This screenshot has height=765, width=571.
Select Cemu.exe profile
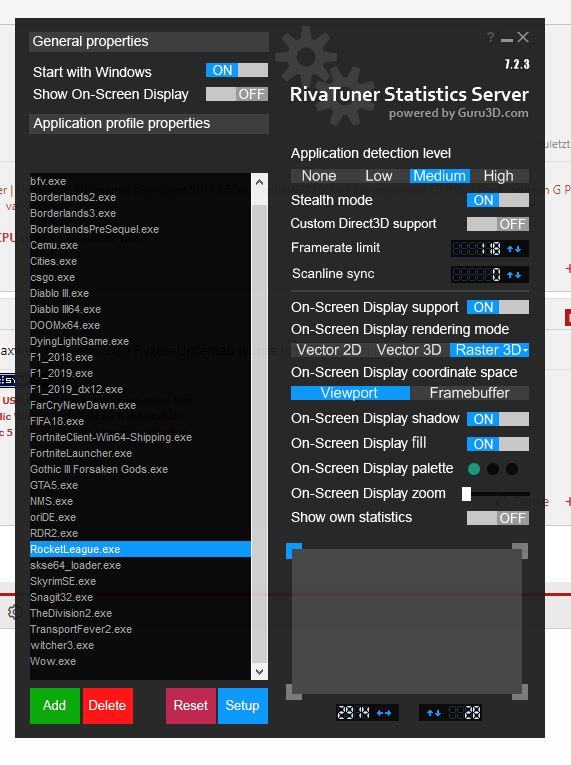pyautogui.click(x=141, y=245)
